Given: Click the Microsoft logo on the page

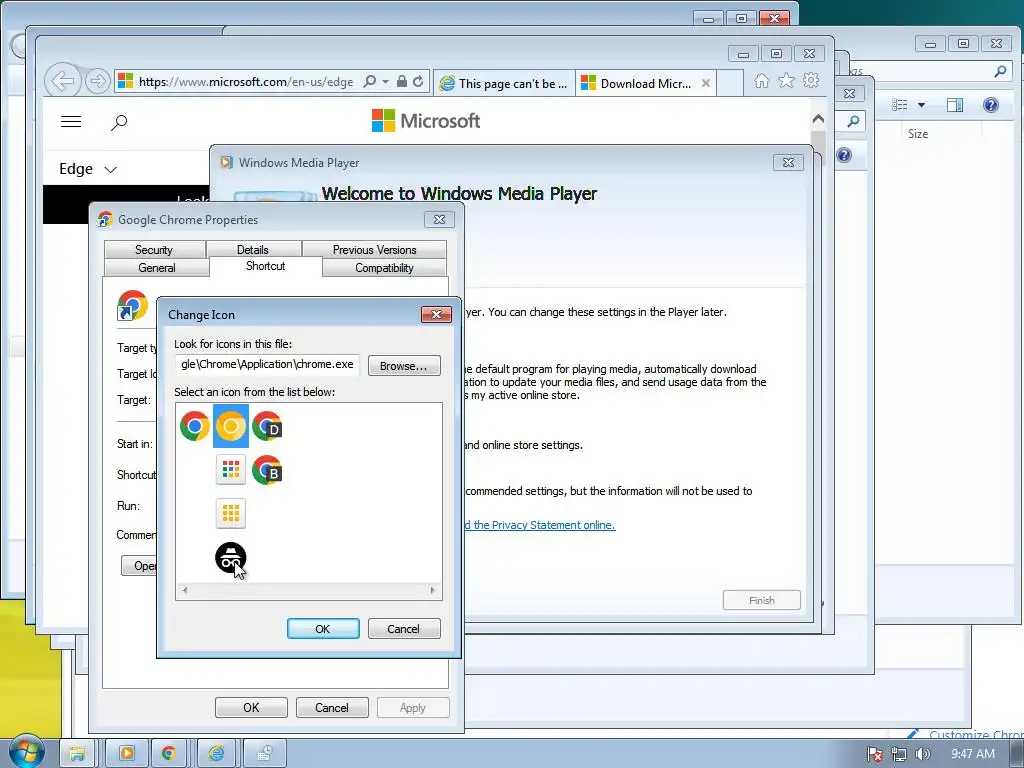Looking at the screenshot, I should pos(426,121).
